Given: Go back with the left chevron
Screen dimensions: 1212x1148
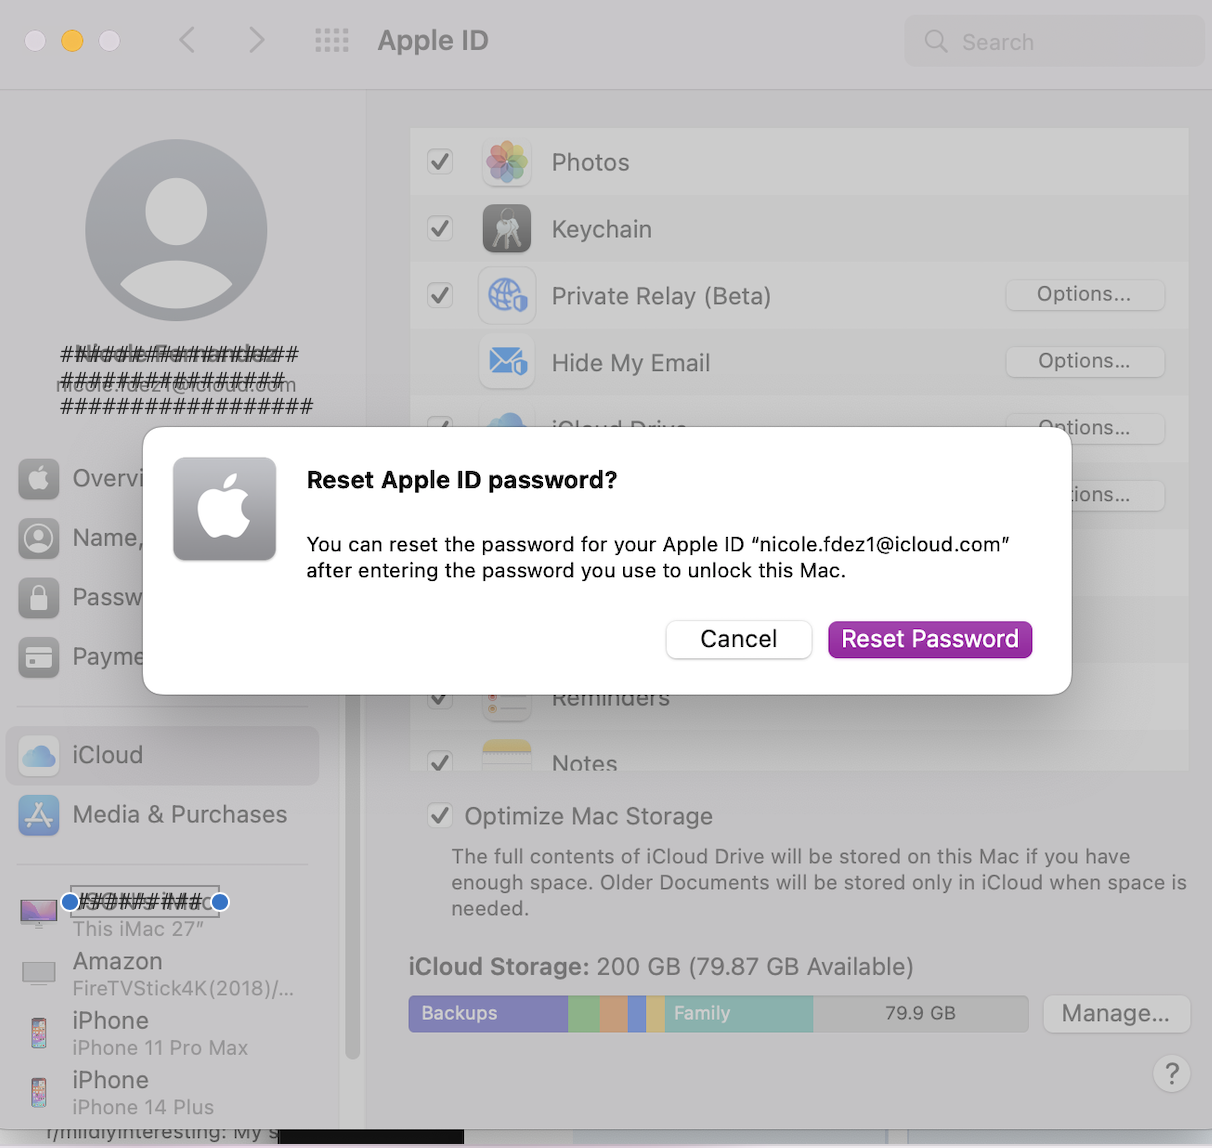Looking at the screenshot, I should coord(187,40).
